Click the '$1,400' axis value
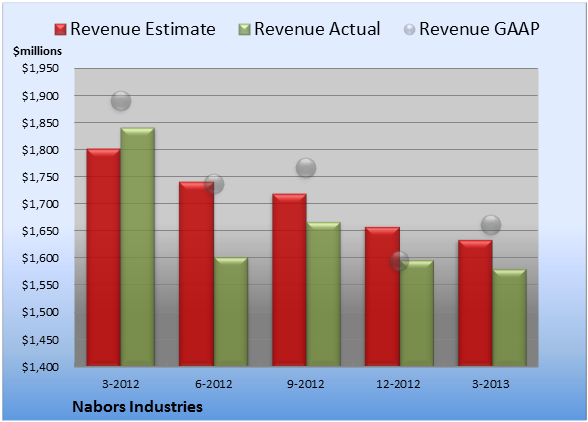Screen dimensions: 588x422 [40, 367]
